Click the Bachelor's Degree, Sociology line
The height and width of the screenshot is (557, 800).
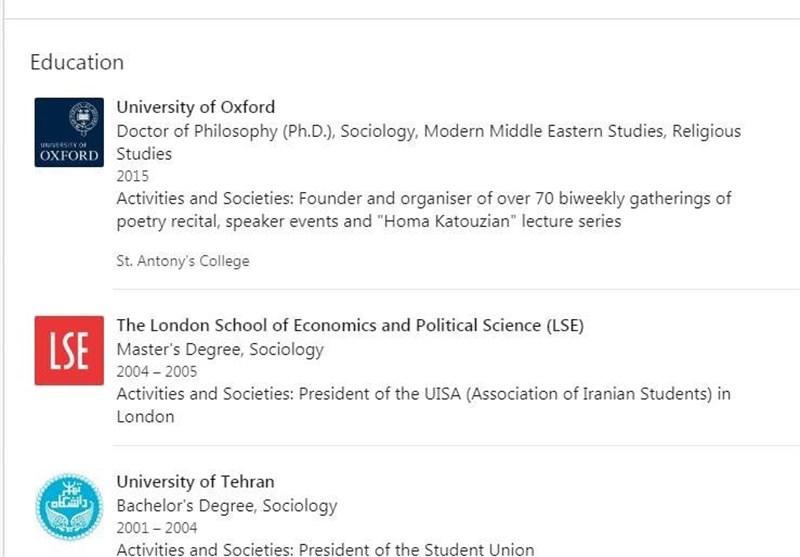pyautogui.click(x=227, y=506)
